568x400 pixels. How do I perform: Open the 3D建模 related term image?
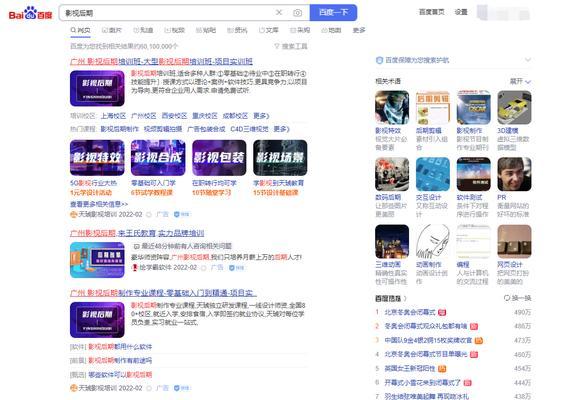click(514, 108)
